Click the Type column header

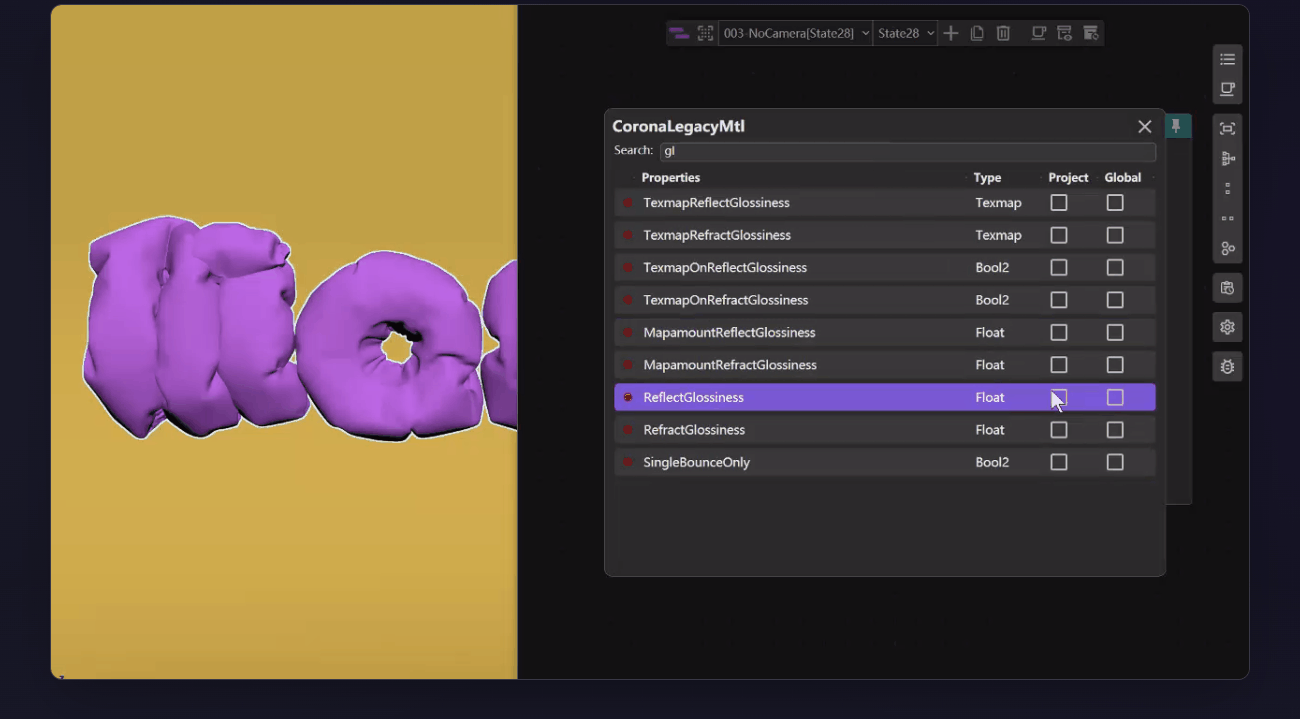987,178
